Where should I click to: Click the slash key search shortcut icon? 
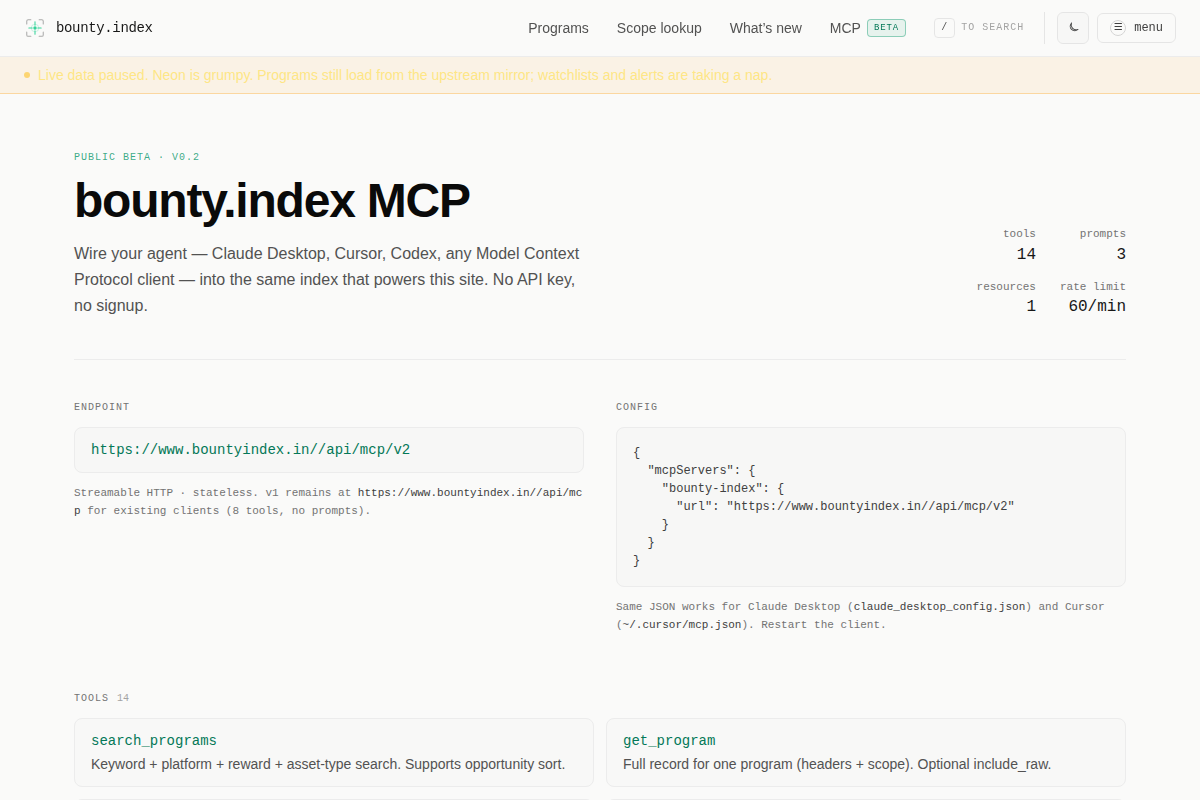click(x=944, y=28)
